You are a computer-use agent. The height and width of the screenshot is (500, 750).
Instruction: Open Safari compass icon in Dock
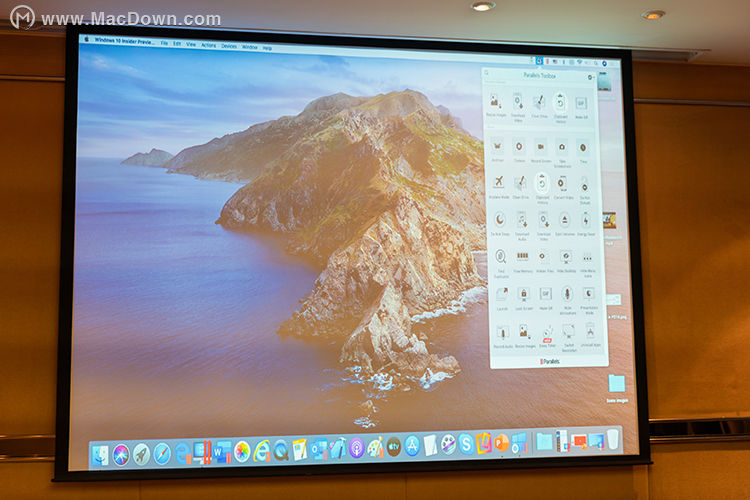(x=162, y=454)
